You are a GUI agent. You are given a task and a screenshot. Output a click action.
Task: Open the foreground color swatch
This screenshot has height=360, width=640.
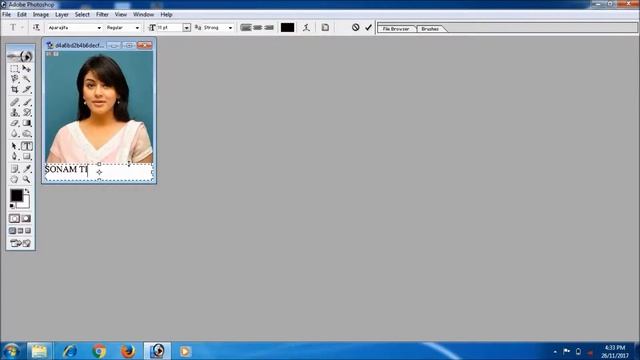pos(16,196)
